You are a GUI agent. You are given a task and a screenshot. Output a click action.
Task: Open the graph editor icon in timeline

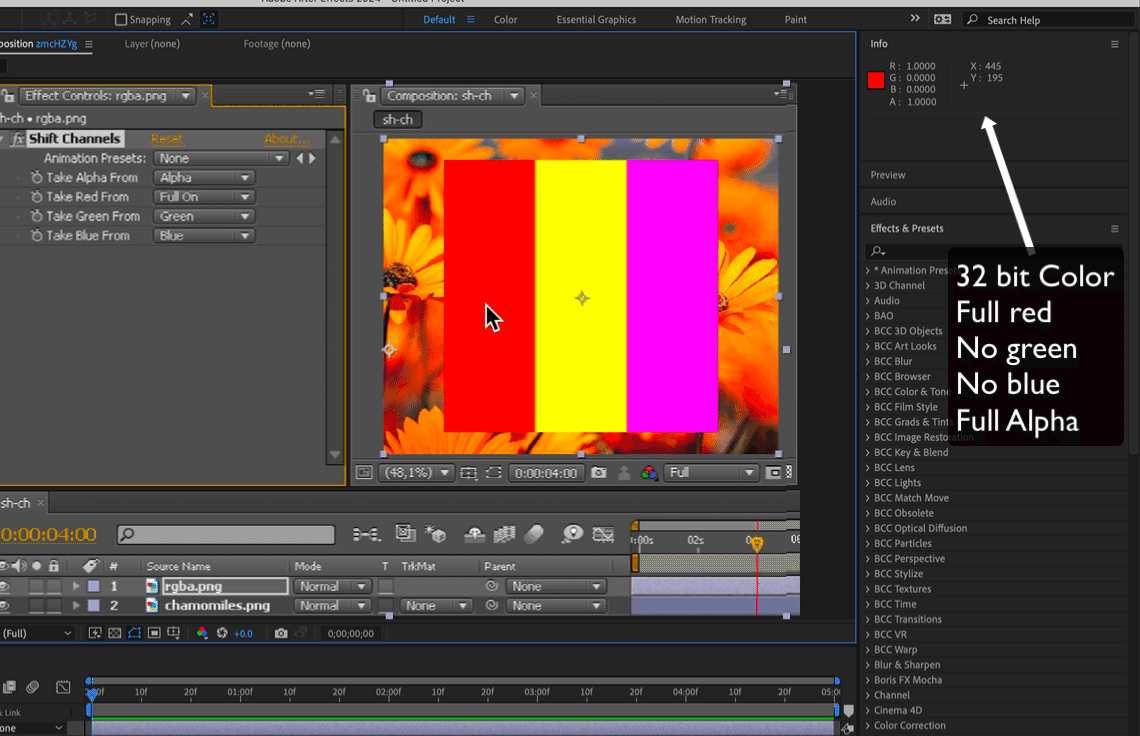tap(603, 535)
